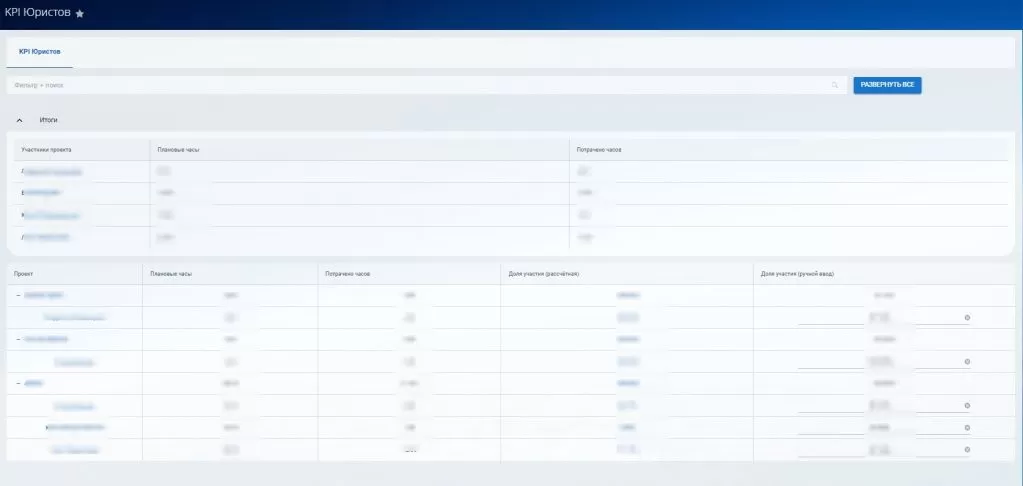Click clear icon in third manual share row

967,406
